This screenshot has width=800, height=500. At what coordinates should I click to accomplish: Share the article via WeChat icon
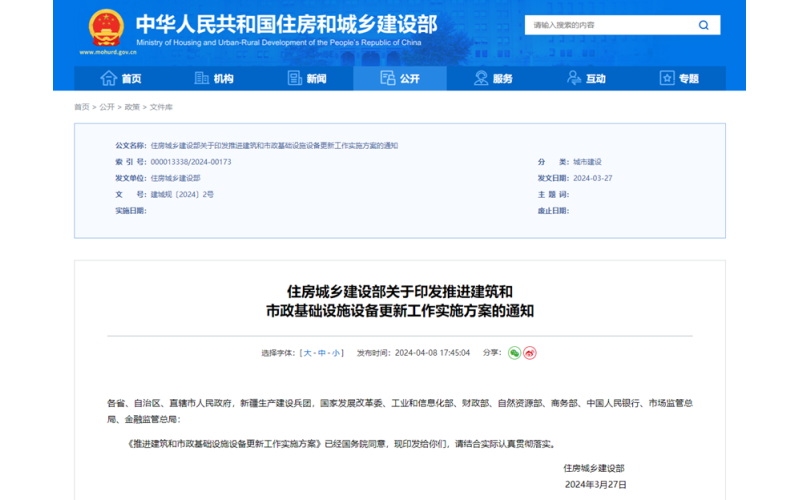coord(514,353)
